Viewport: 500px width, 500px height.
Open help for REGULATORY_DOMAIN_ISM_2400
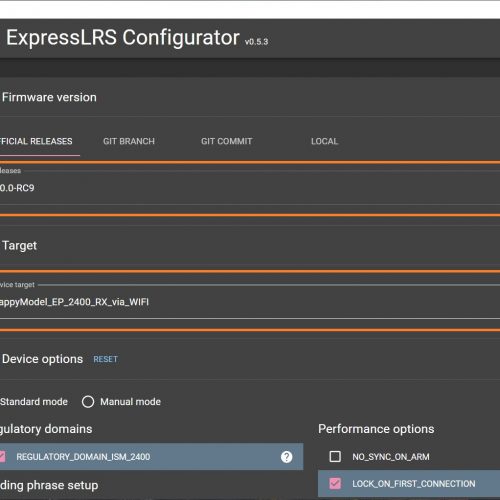286,457
